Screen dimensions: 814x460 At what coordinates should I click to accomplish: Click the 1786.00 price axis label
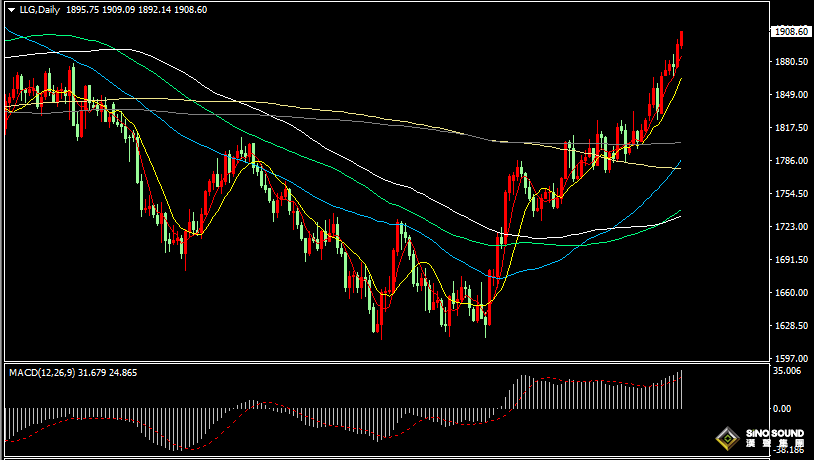click(x=791, y=160)
